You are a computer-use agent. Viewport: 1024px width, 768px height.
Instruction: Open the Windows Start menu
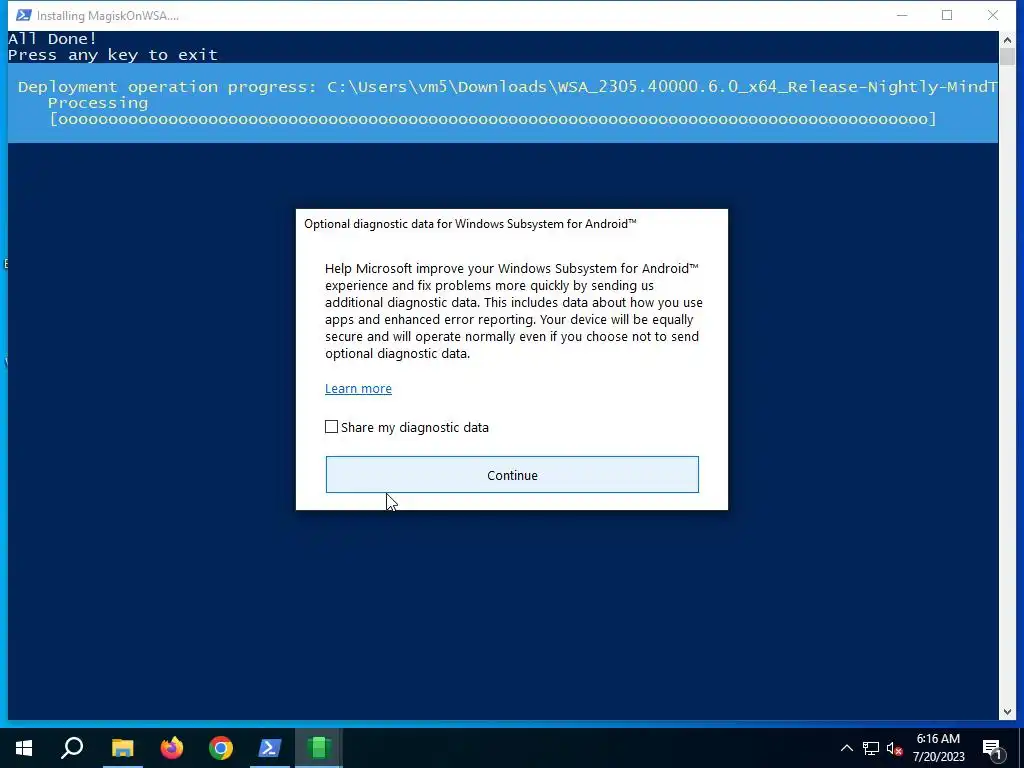pos(24,748)
